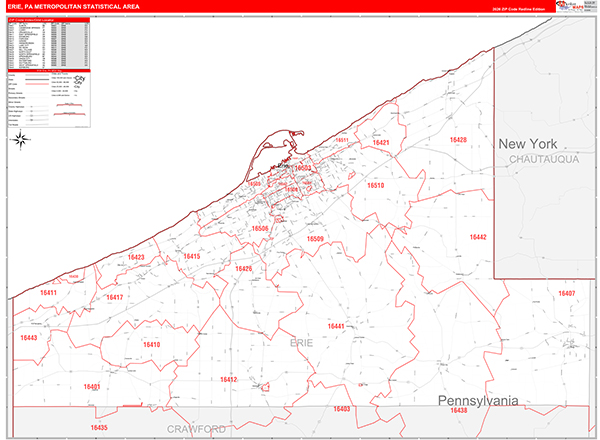Viewport: 600px width, 440px height.
Task: Click the black 'Erie' city label by bay
Action: click(283, 165)
